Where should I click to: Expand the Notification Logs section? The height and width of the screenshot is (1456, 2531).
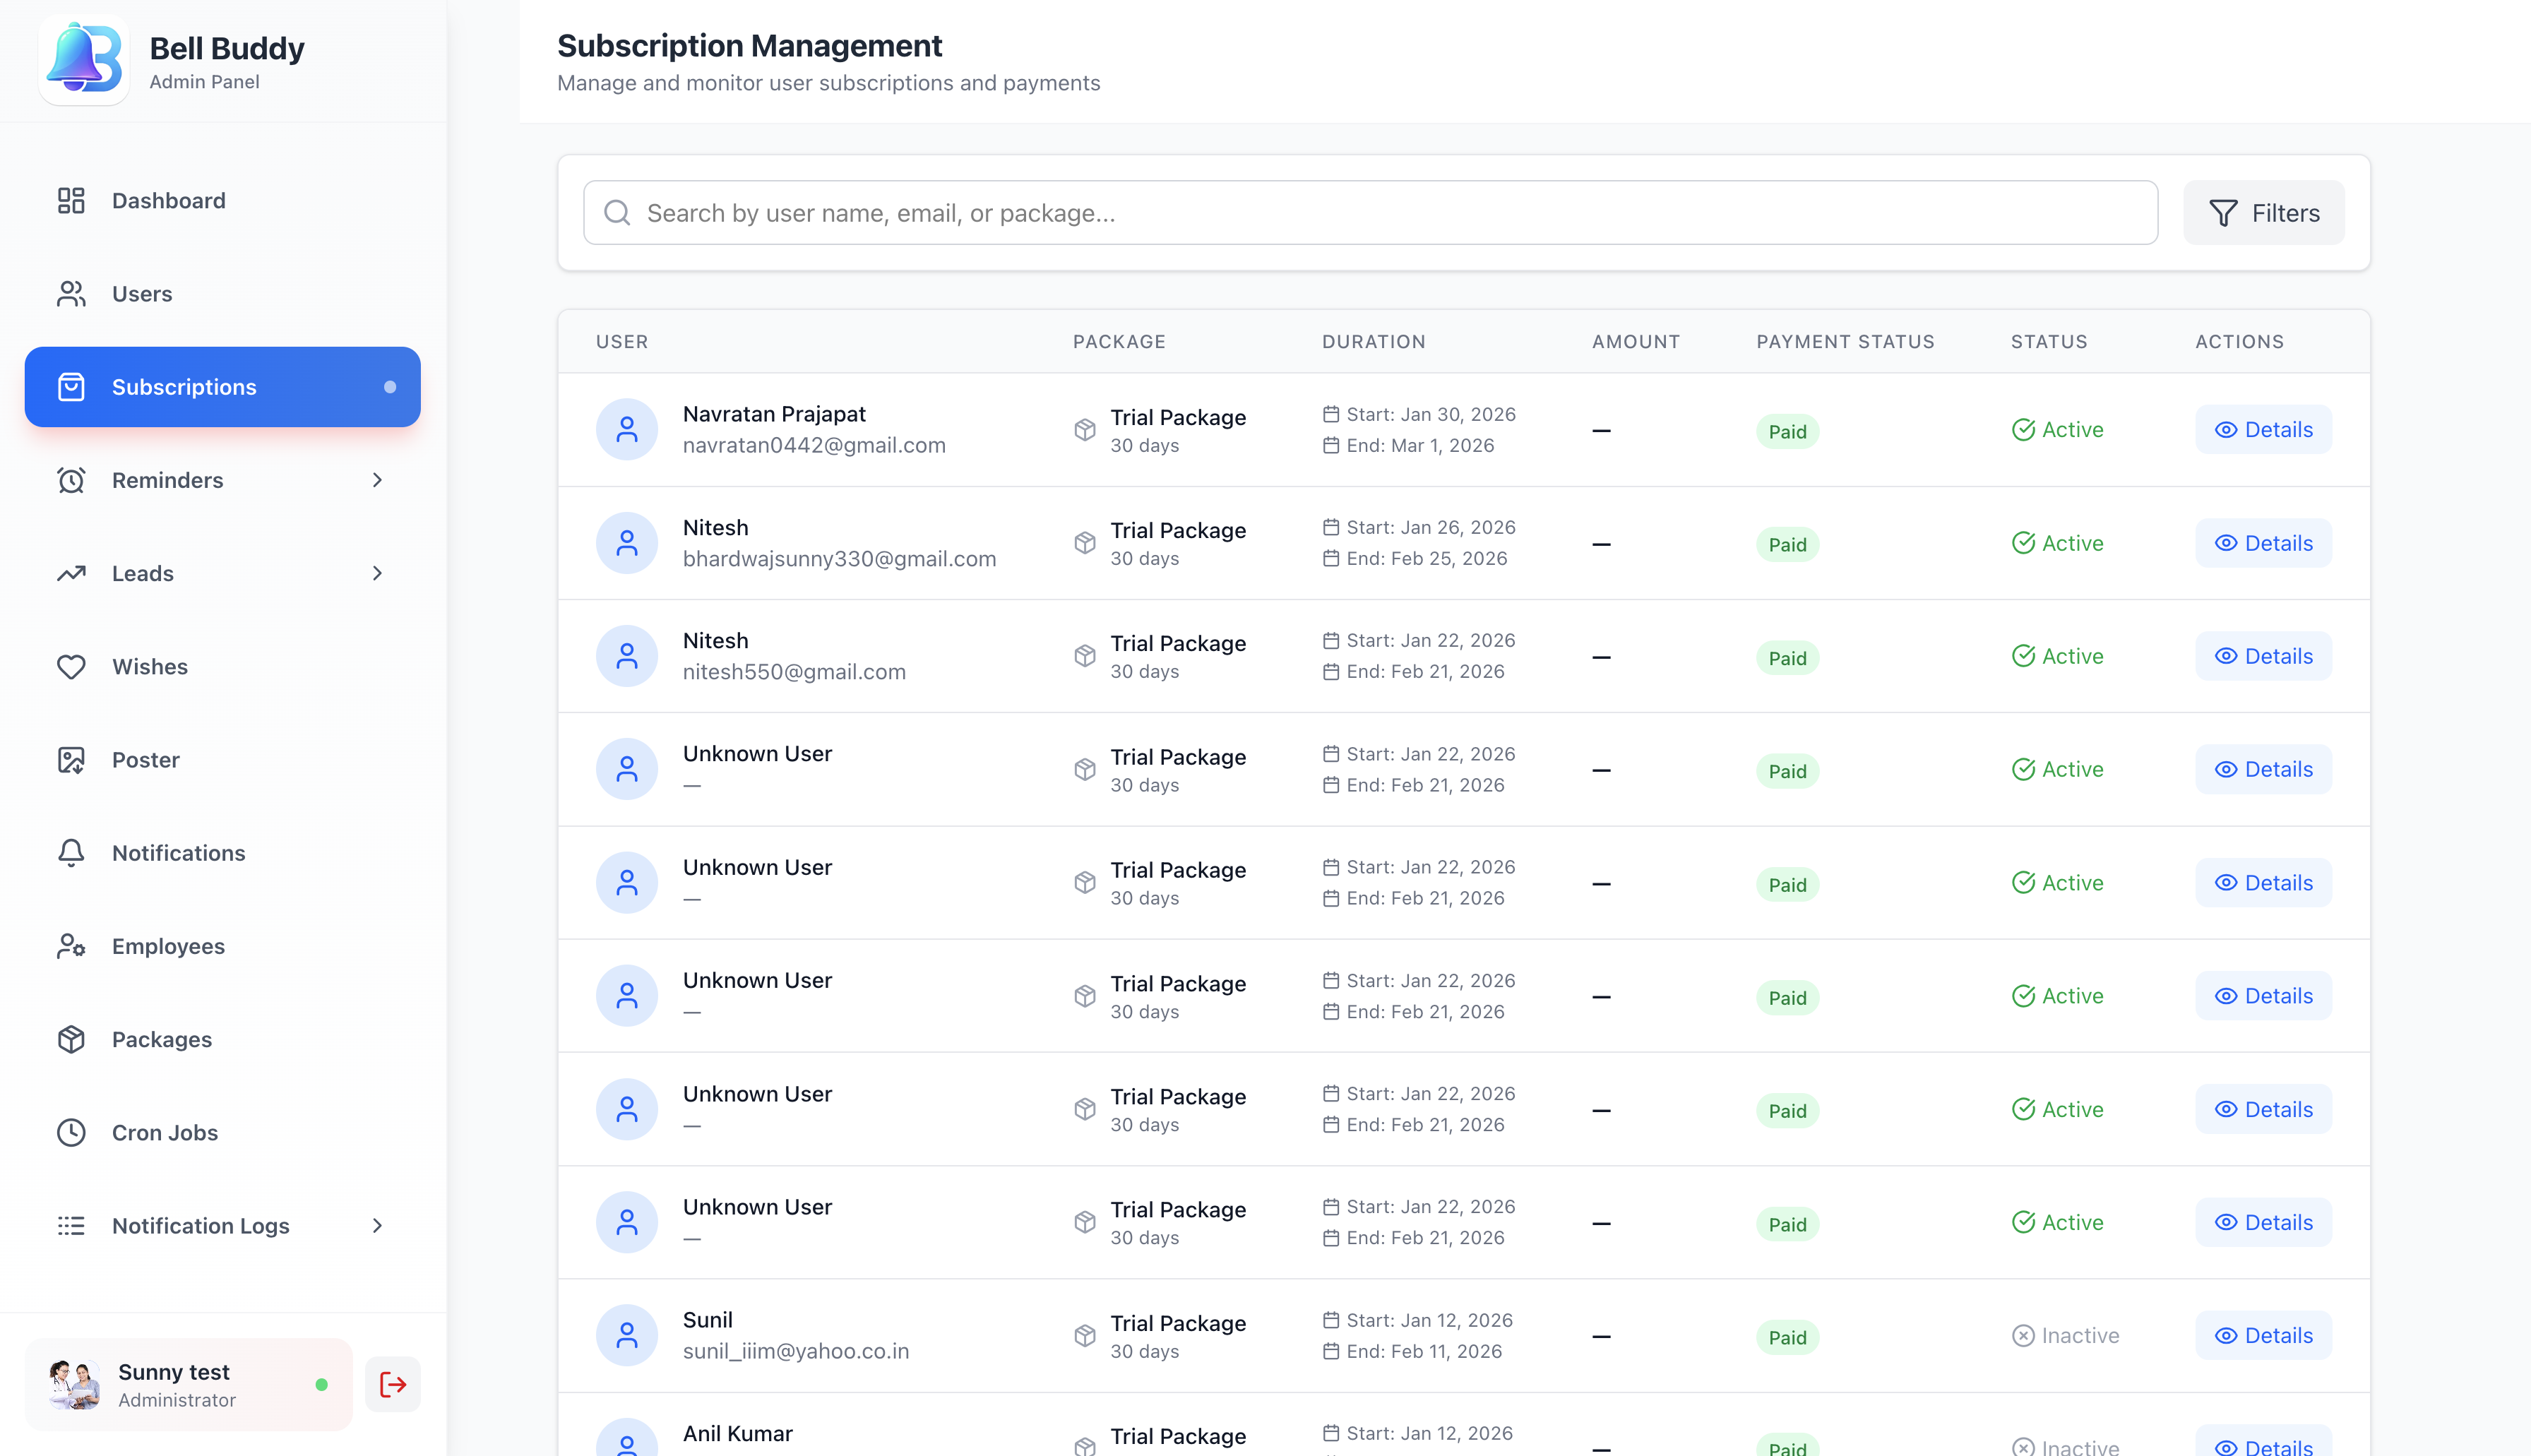pyautogui.click(x=377, y=1225)
